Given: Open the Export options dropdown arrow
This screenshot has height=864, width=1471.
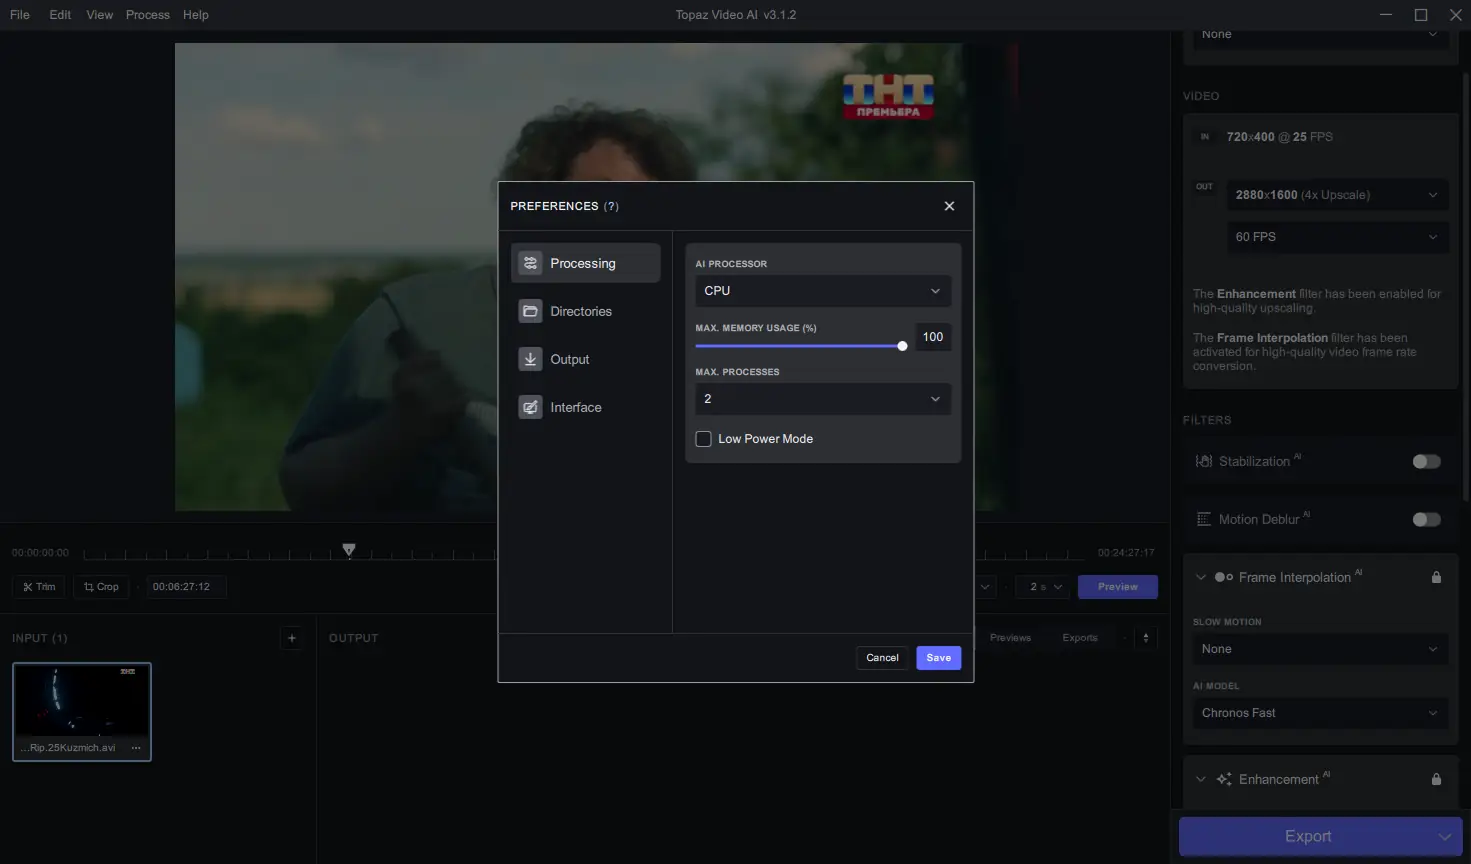Looking at the screenshot, I should click(1445, 837).
